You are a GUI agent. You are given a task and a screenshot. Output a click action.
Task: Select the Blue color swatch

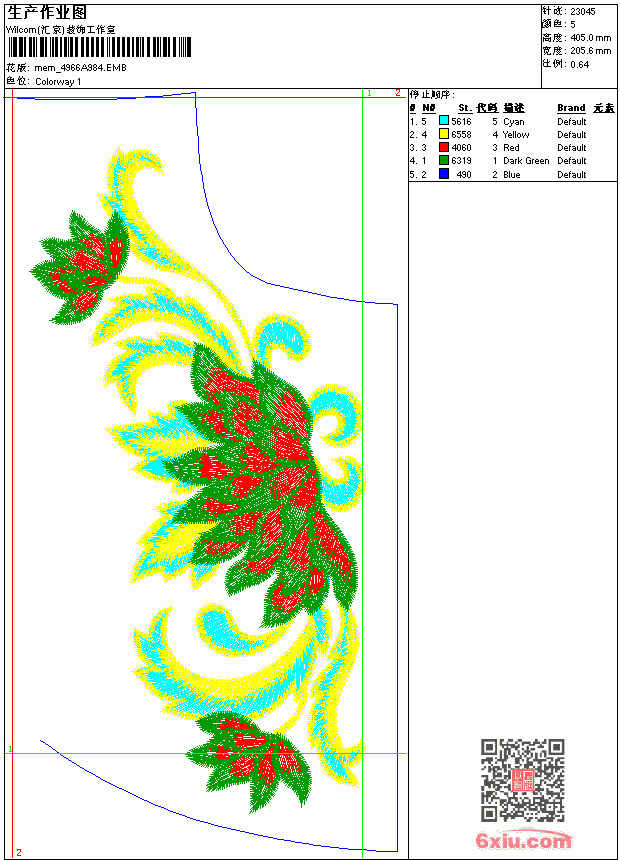click(444, 174)
